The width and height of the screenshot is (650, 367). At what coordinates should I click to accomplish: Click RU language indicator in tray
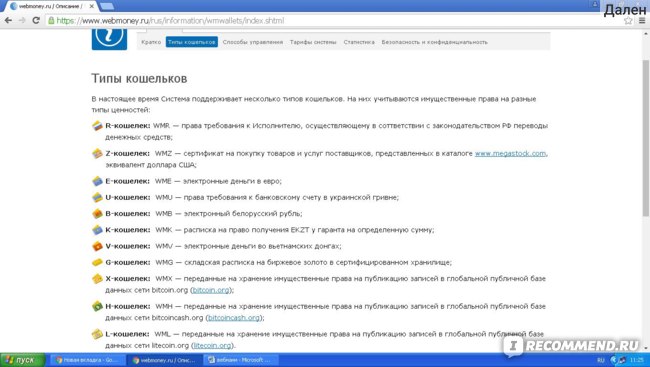(600, 360)
